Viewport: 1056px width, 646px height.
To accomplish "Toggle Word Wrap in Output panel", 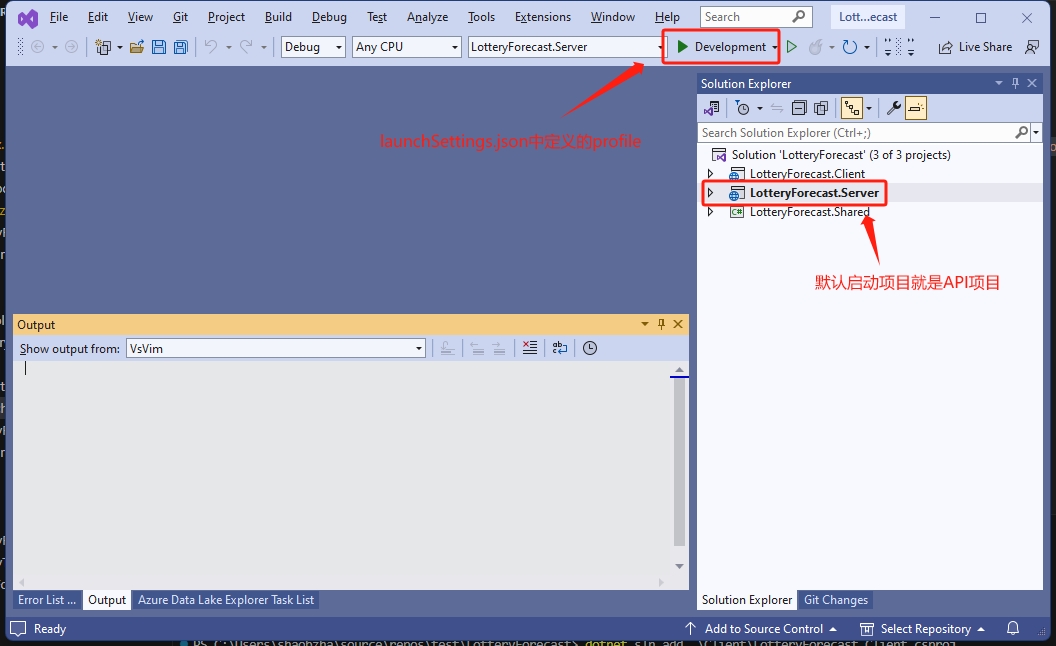I will pyautogui.click(x=560, y=348).
